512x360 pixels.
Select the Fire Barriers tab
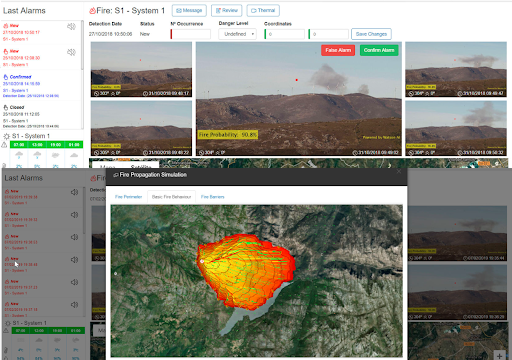coord(212,197)
